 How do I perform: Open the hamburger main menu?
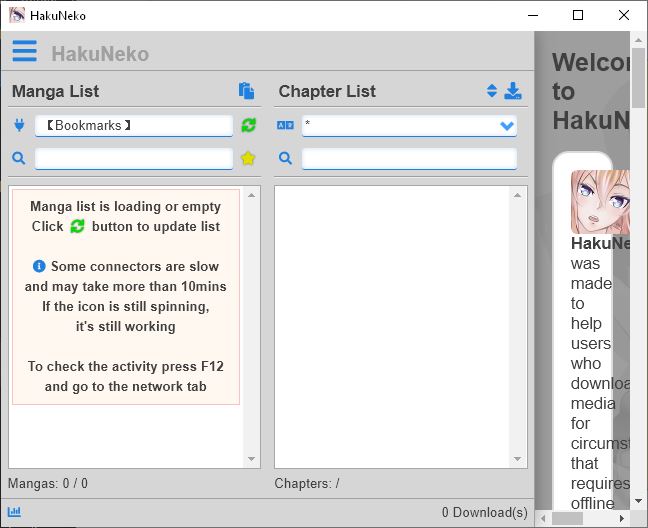[x=24, y=51]
